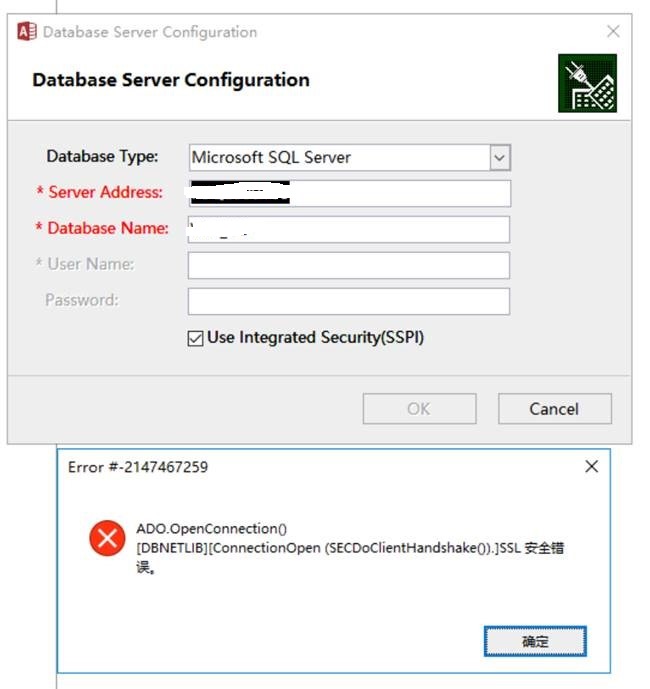Viewport: 650px width, 689px height.
Task: Click the Access icon in the title bar
Action: point(27,32)
